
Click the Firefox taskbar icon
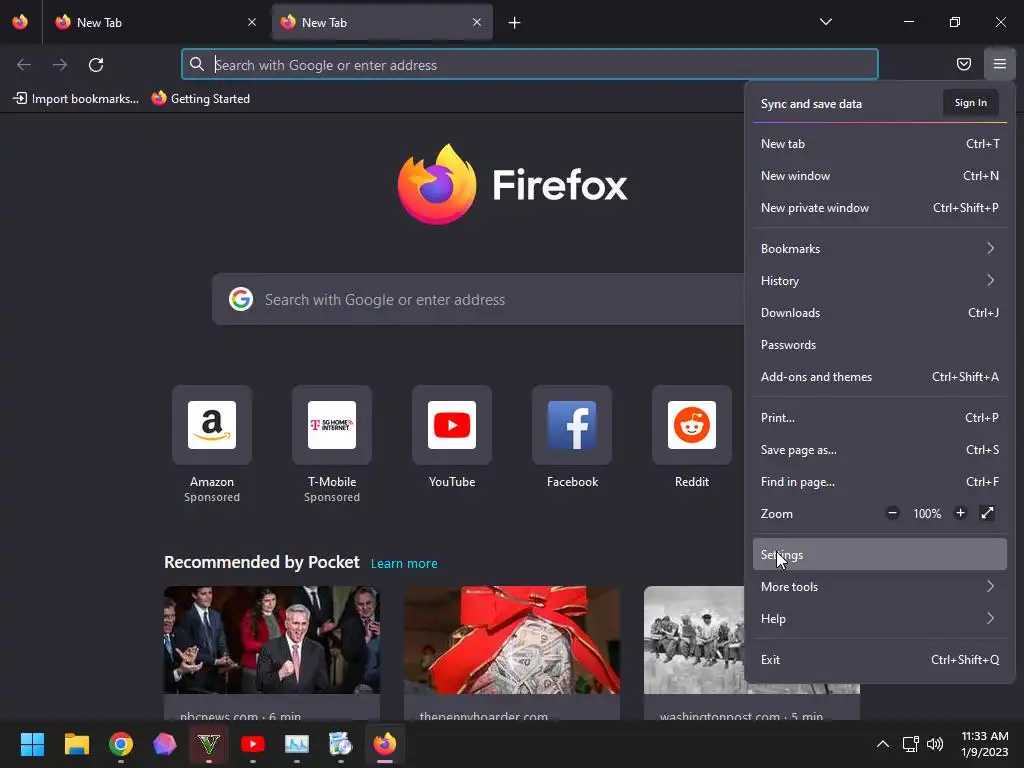(x=385, y=744)
